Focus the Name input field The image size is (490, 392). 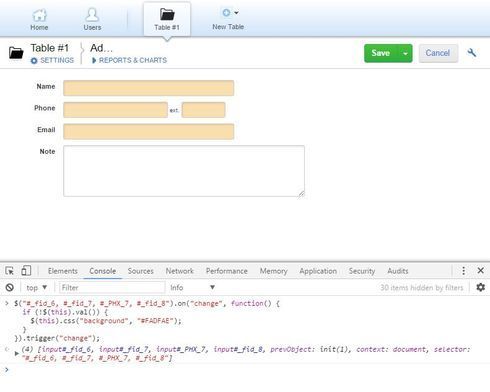click(x=149, y=88)
